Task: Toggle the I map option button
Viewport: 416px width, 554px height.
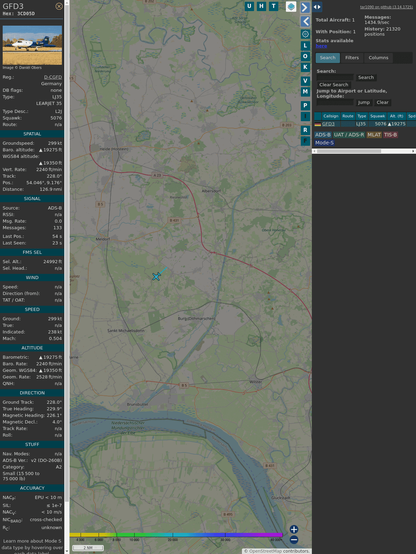Action: coord(305,116)
